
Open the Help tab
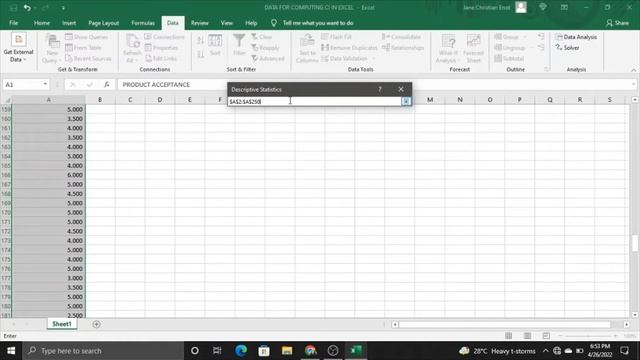click(x=251, y=23)
